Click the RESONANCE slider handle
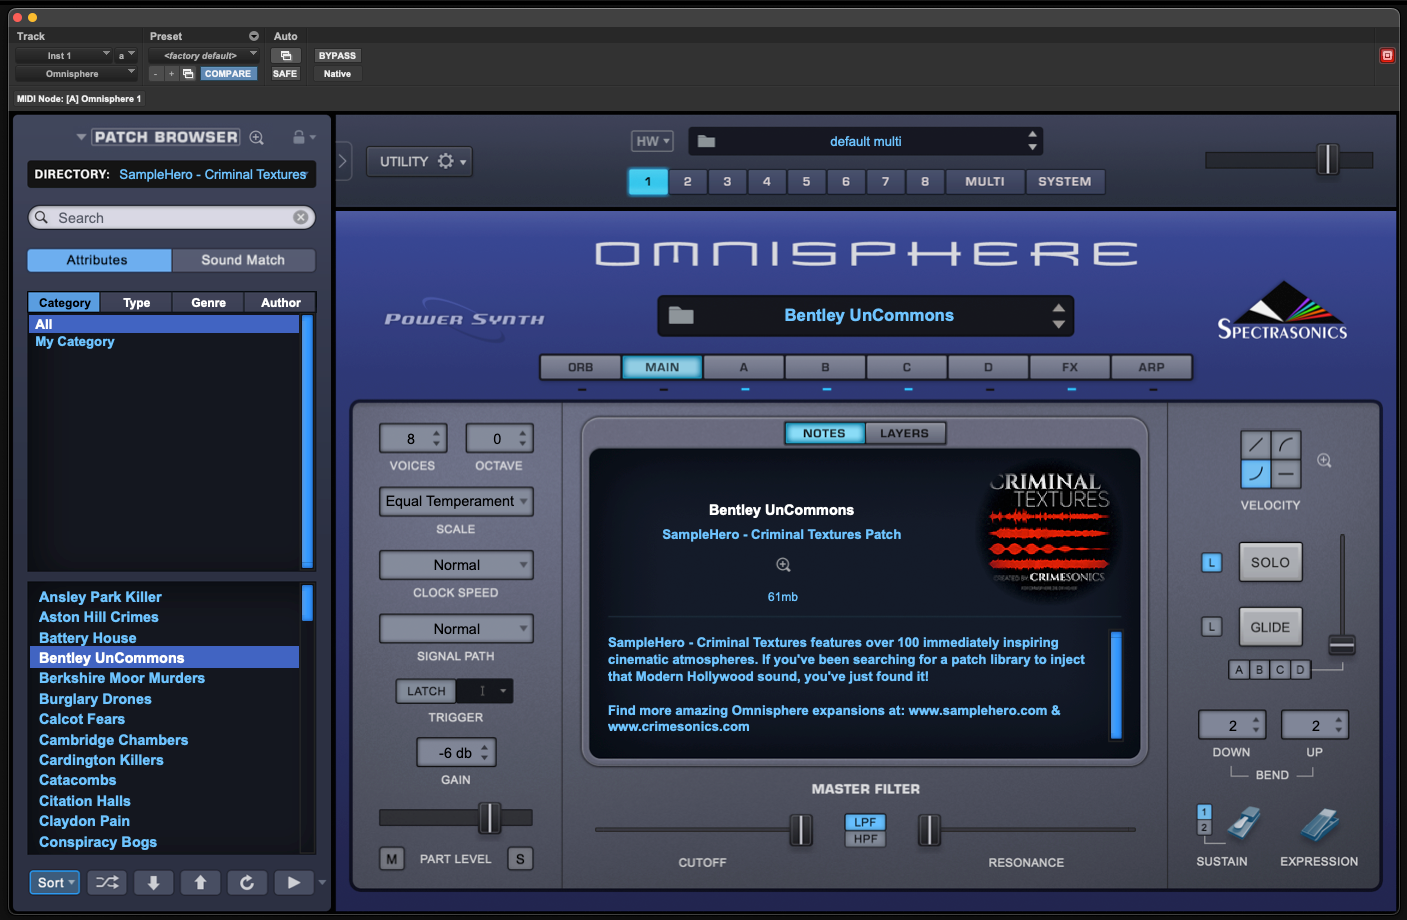 tap(929, 829)
